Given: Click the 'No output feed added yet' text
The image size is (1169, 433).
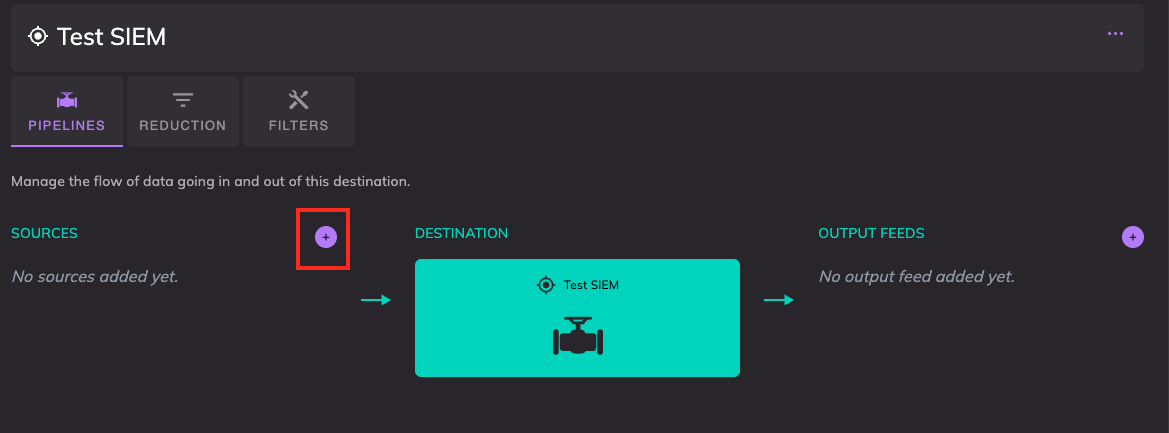Looking at the screenshot, I should pos(916,276).
